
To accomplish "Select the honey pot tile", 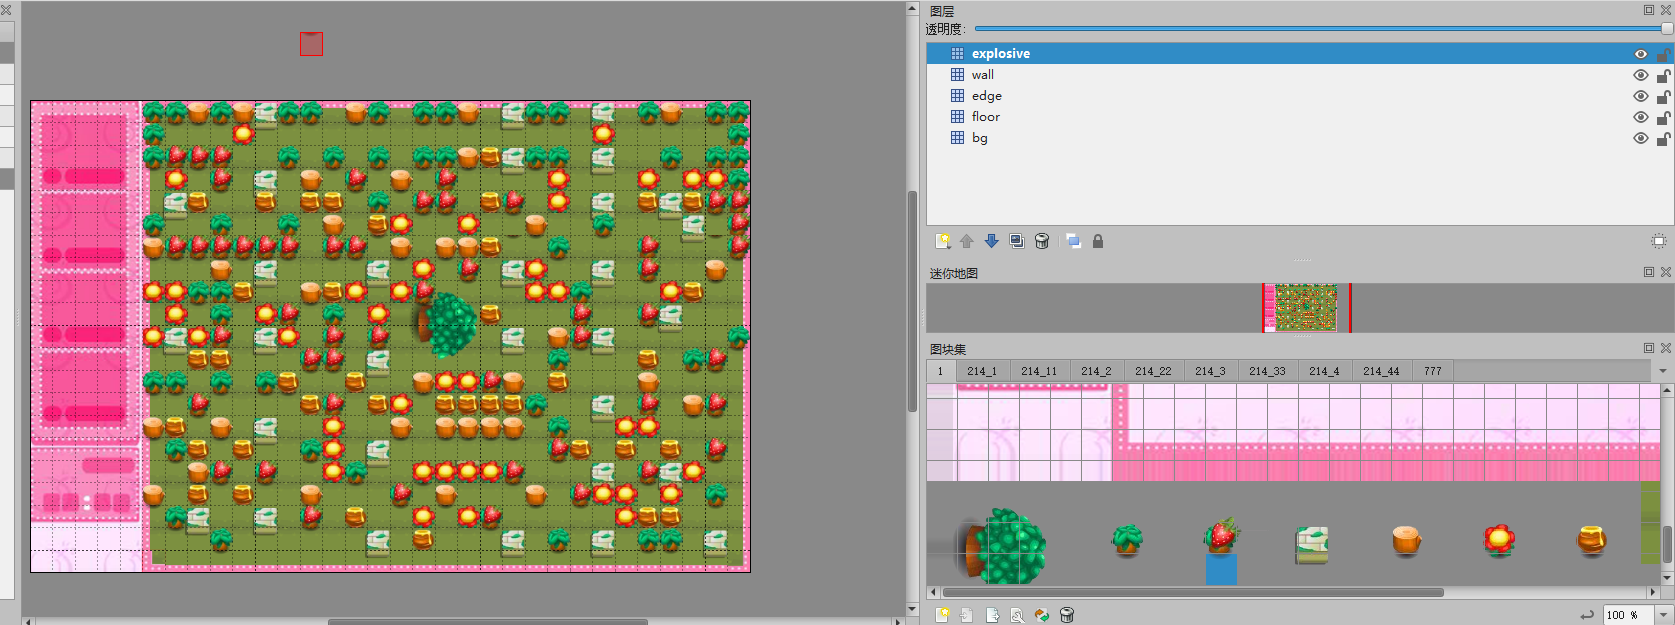I will [x=1591, y=540].
